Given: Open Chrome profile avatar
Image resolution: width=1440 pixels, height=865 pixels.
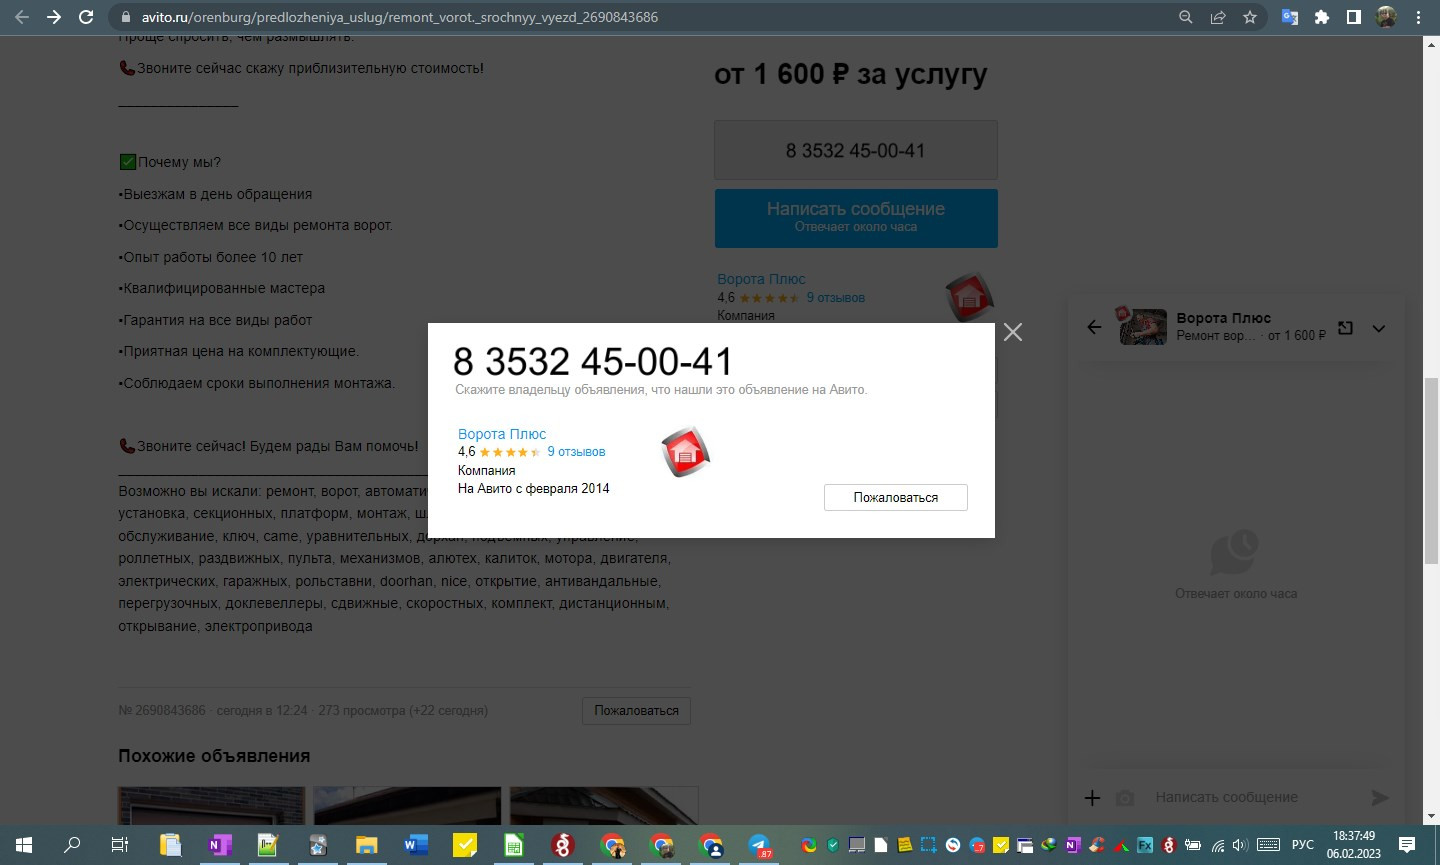Looking at the screenshot, I should [x=1386, y=17].
